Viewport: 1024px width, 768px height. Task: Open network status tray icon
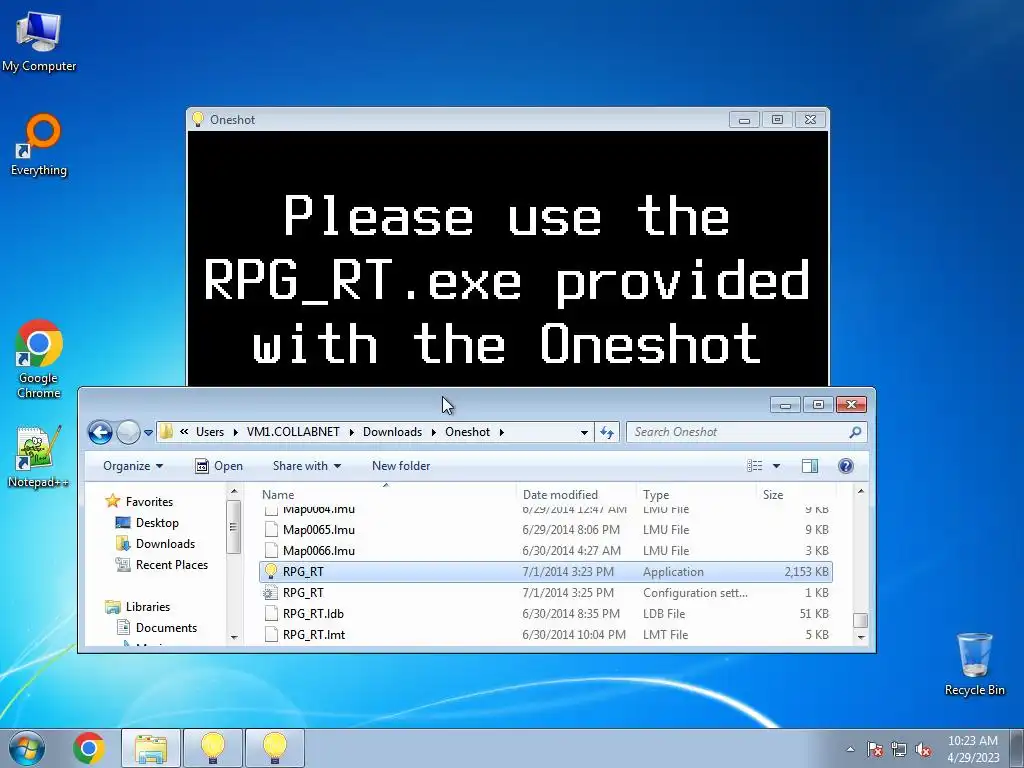[899, 749]
